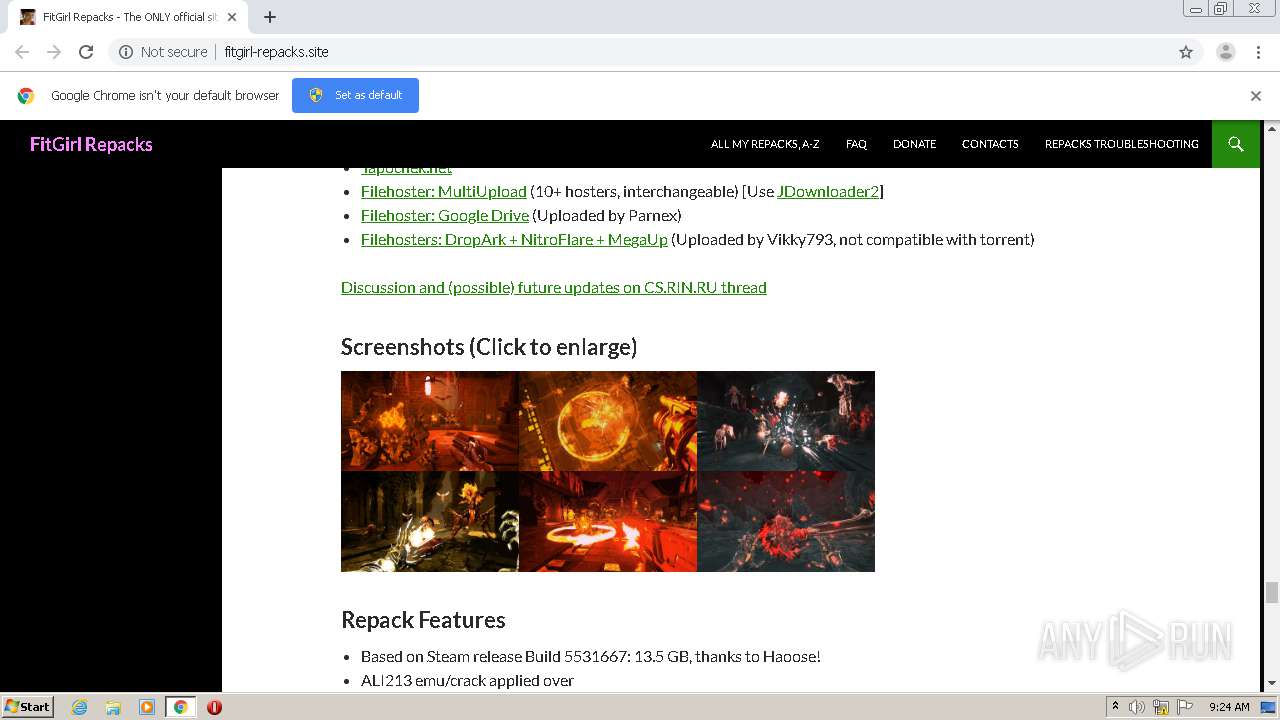The height and width of the screenshot is (720, 1280).
Task: Open a new tab with the plus button
Action: coord(270,17)
